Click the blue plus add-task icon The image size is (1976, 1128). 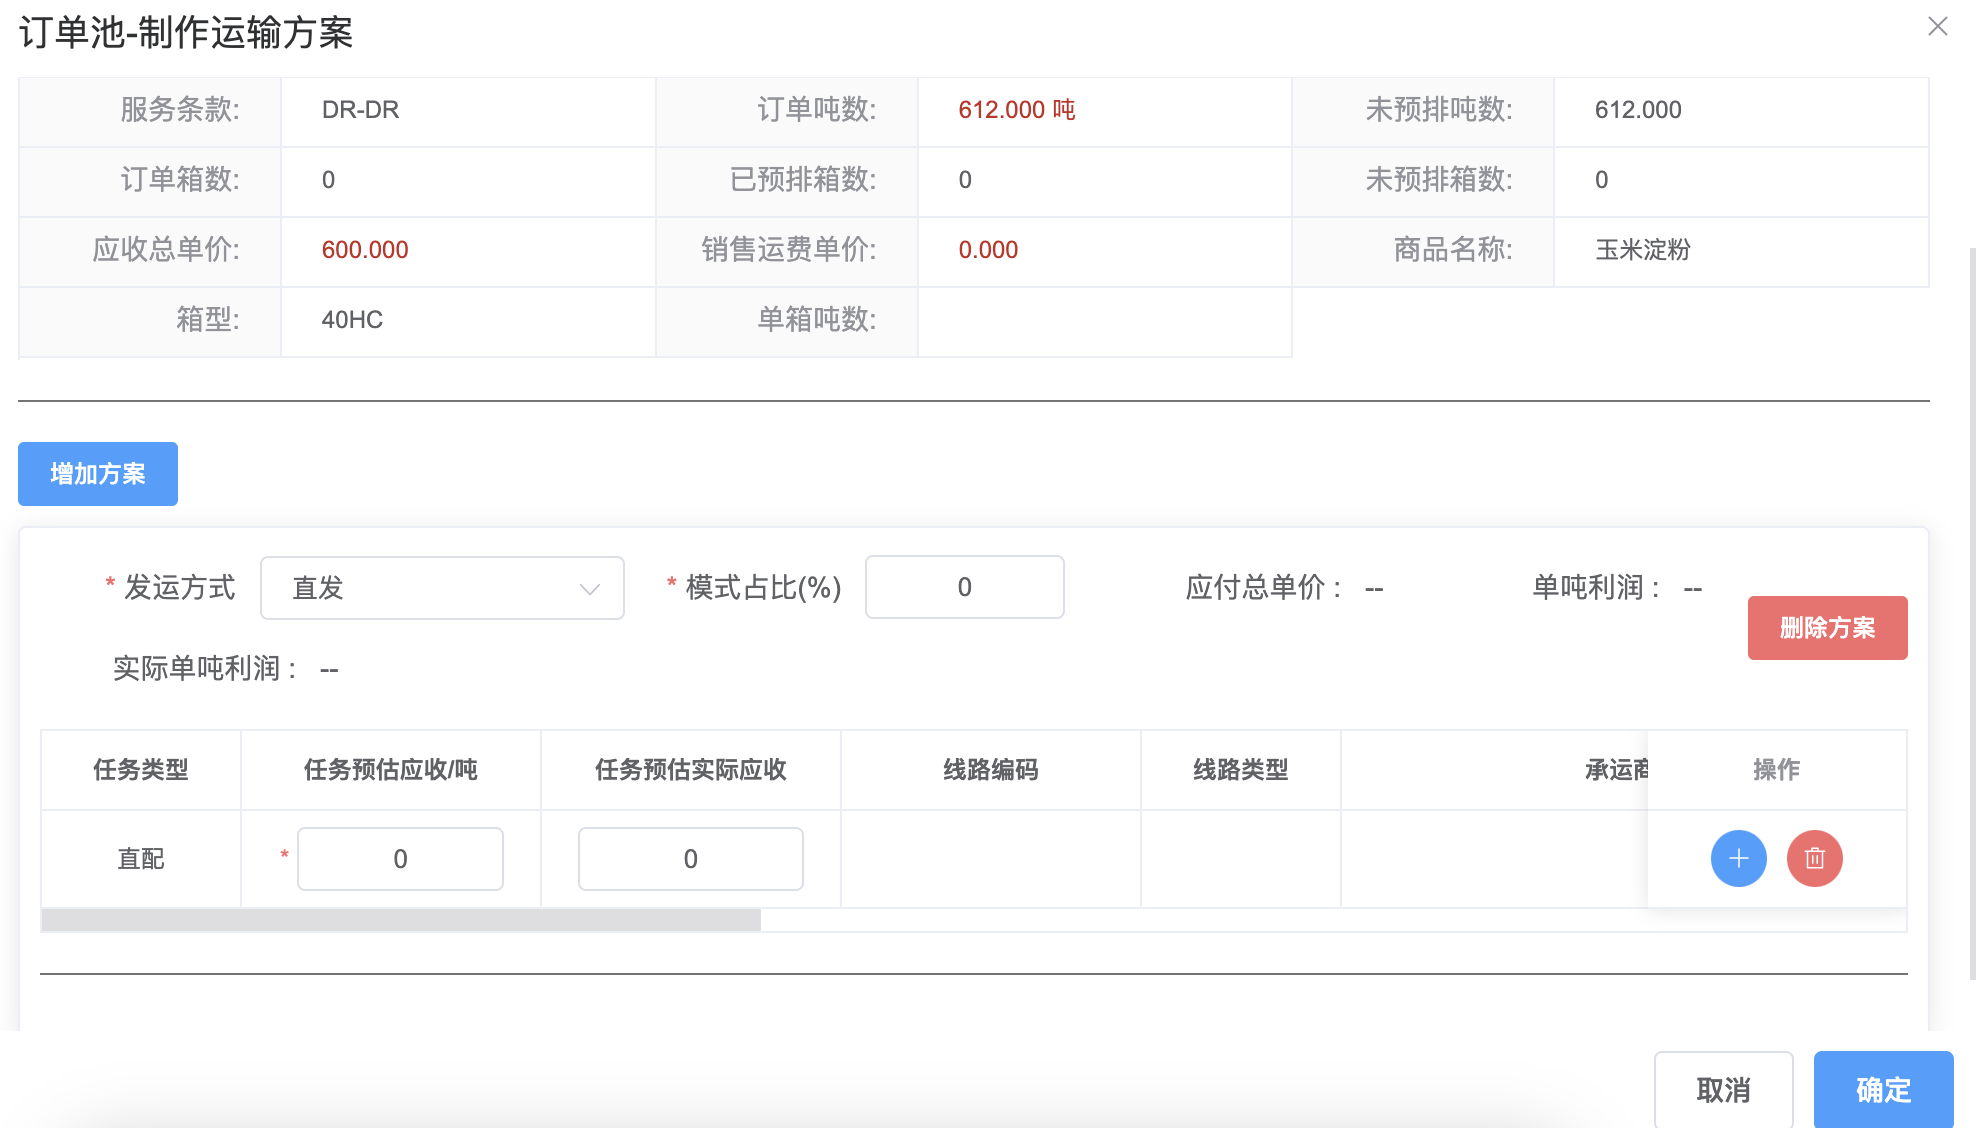point(1738,858)
